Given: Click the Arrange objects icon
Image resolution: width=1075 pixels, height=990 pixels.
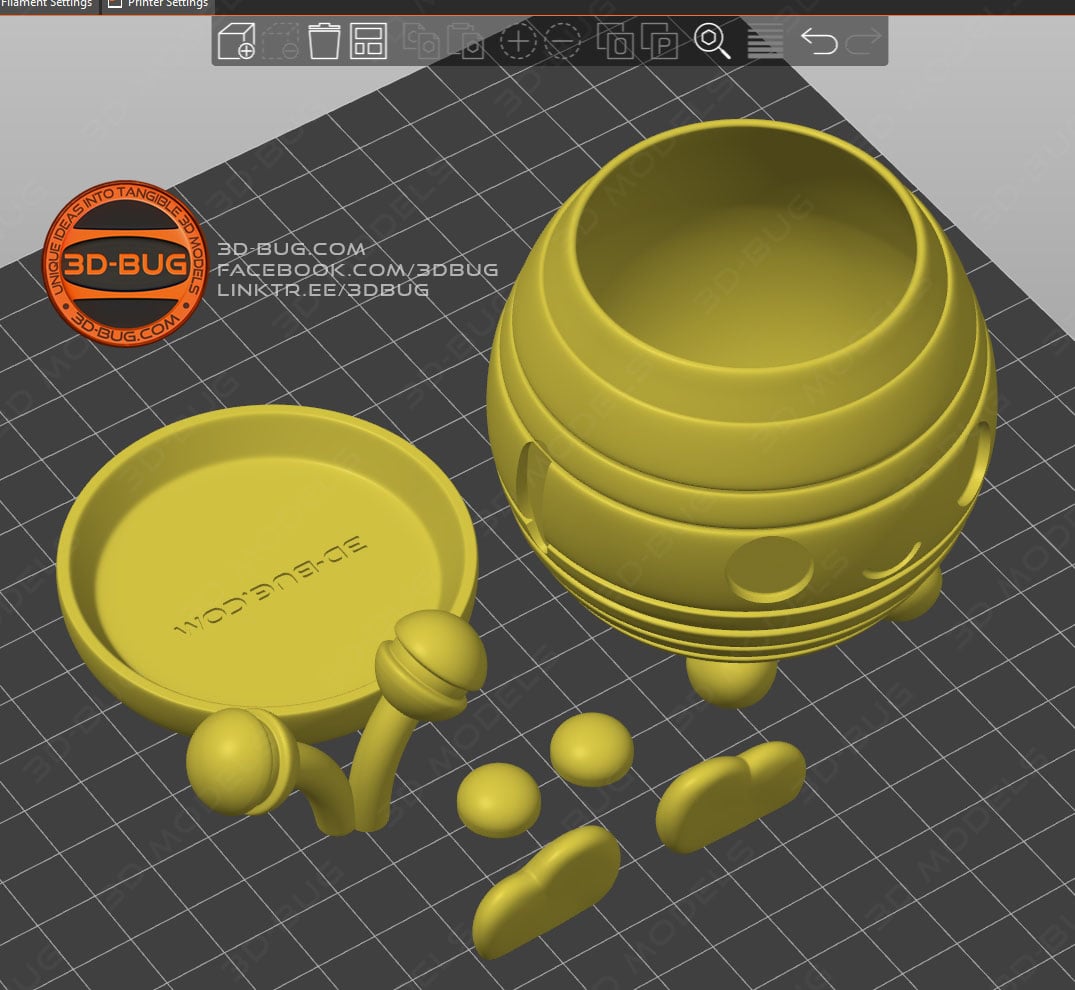Looking at the screenshot, I should [368, 41].
